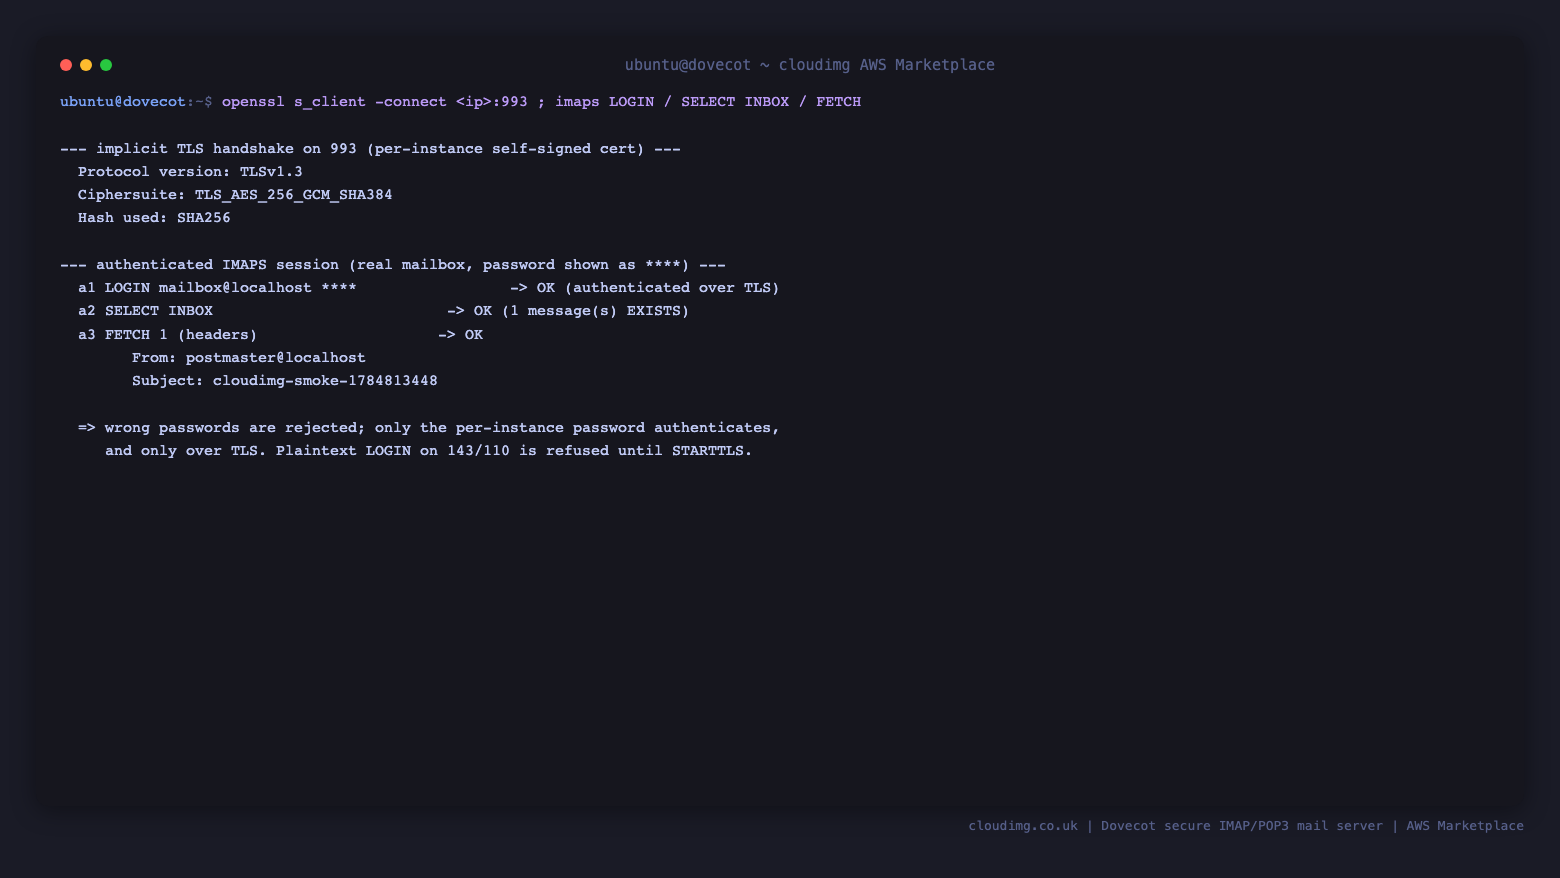Click the yellow minimize window dot

[x=86, y=65]
